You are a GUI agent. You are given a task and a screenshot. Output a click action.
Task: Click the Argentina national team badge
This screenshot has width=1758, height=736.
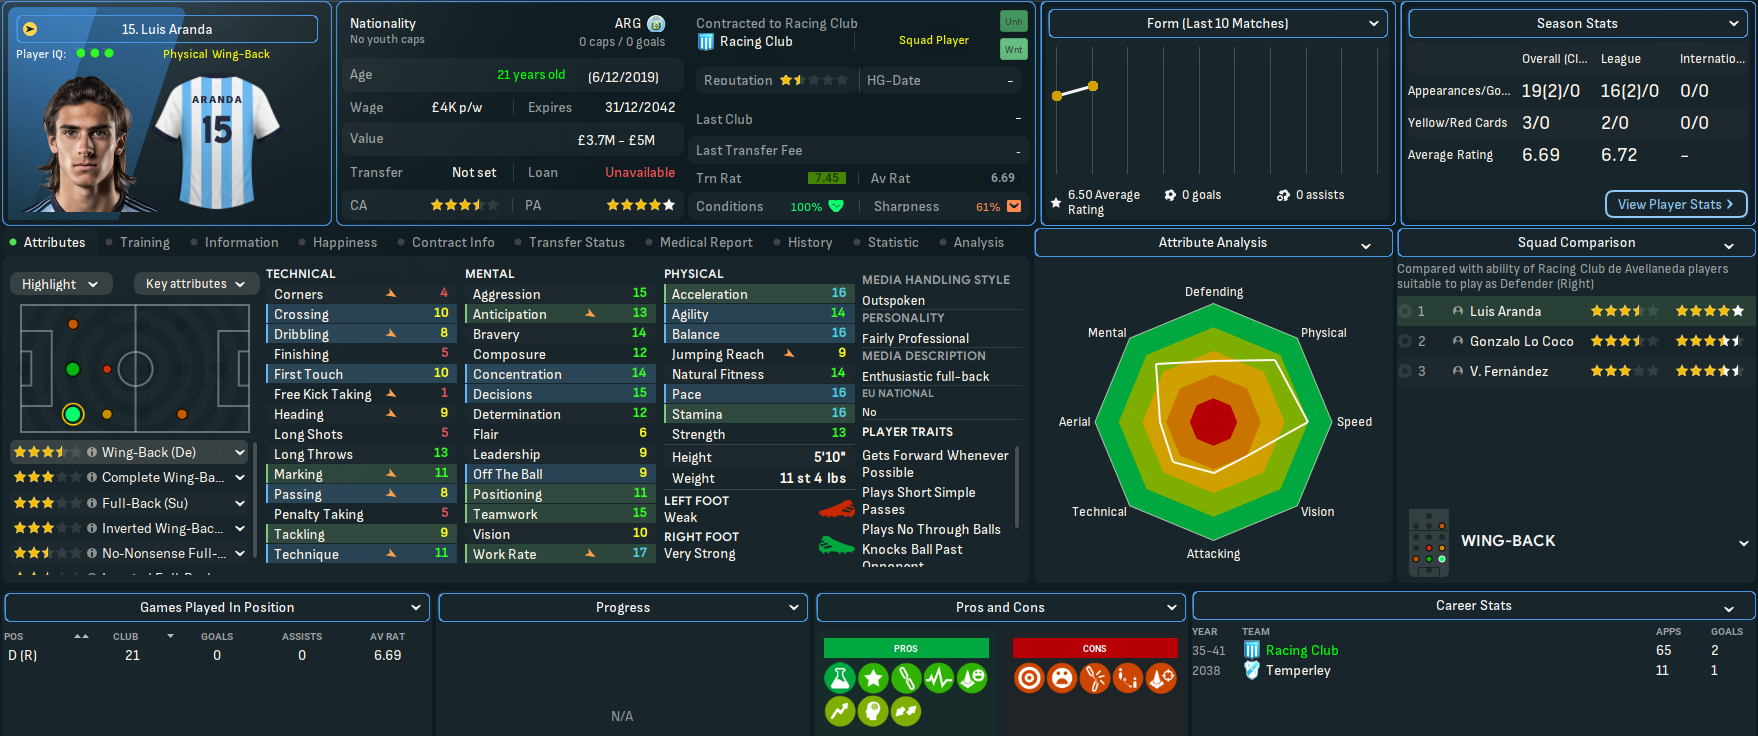(656, 23)
